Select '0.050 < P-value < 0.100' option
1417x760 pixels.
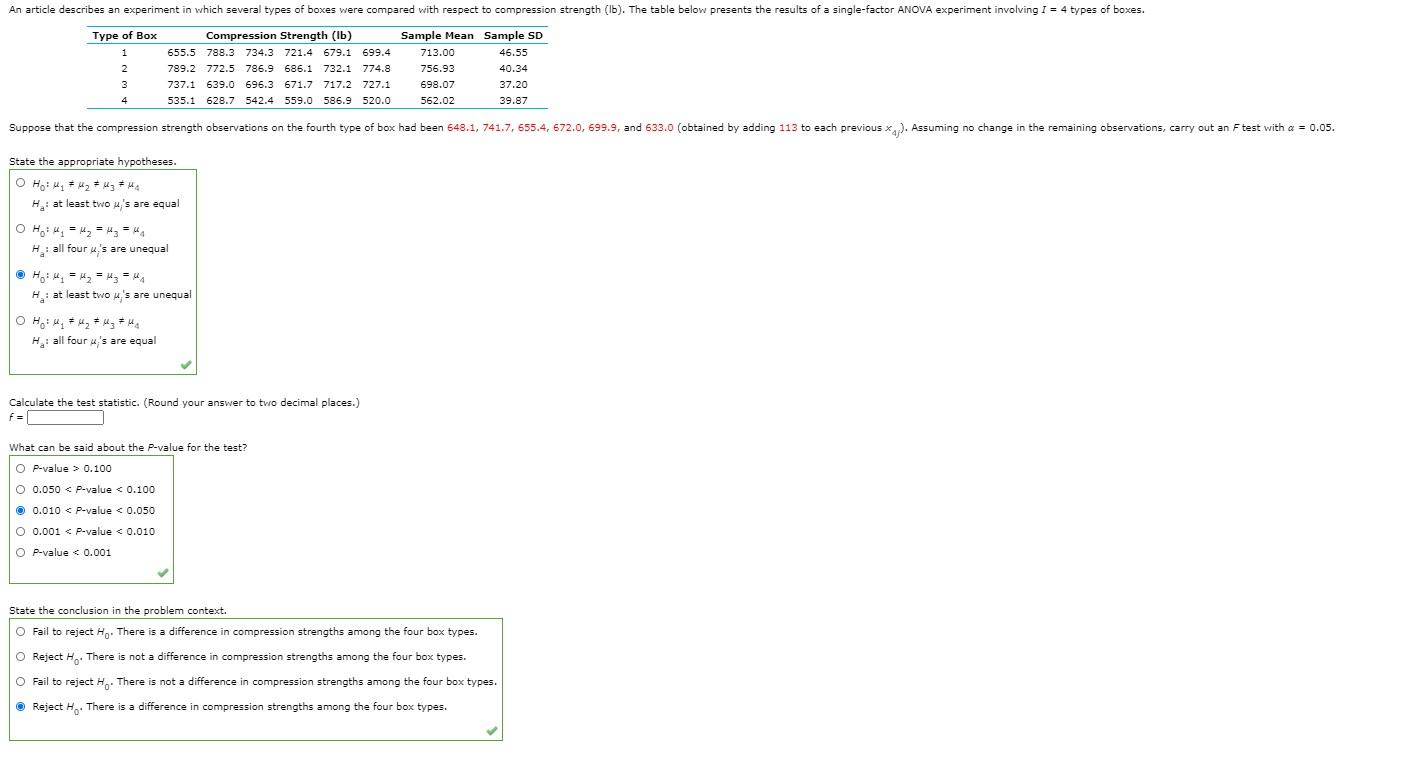tap(21, 489)
